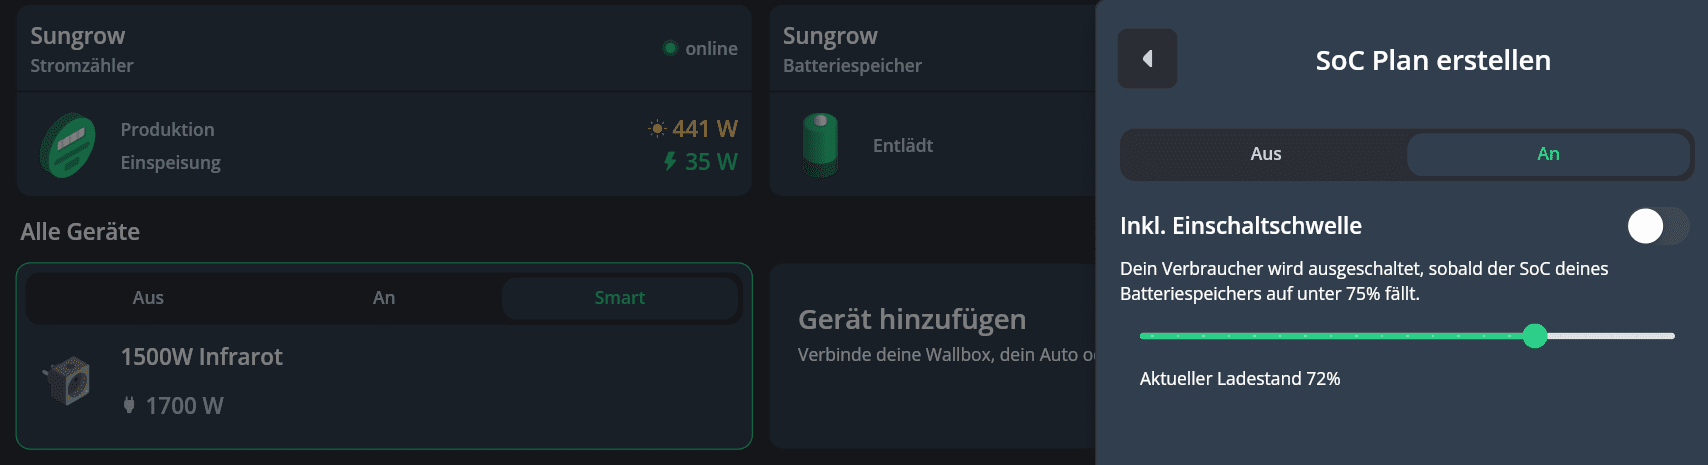
Task: Click the SoC threshold slider handle
Action: tap(1535, 336)
